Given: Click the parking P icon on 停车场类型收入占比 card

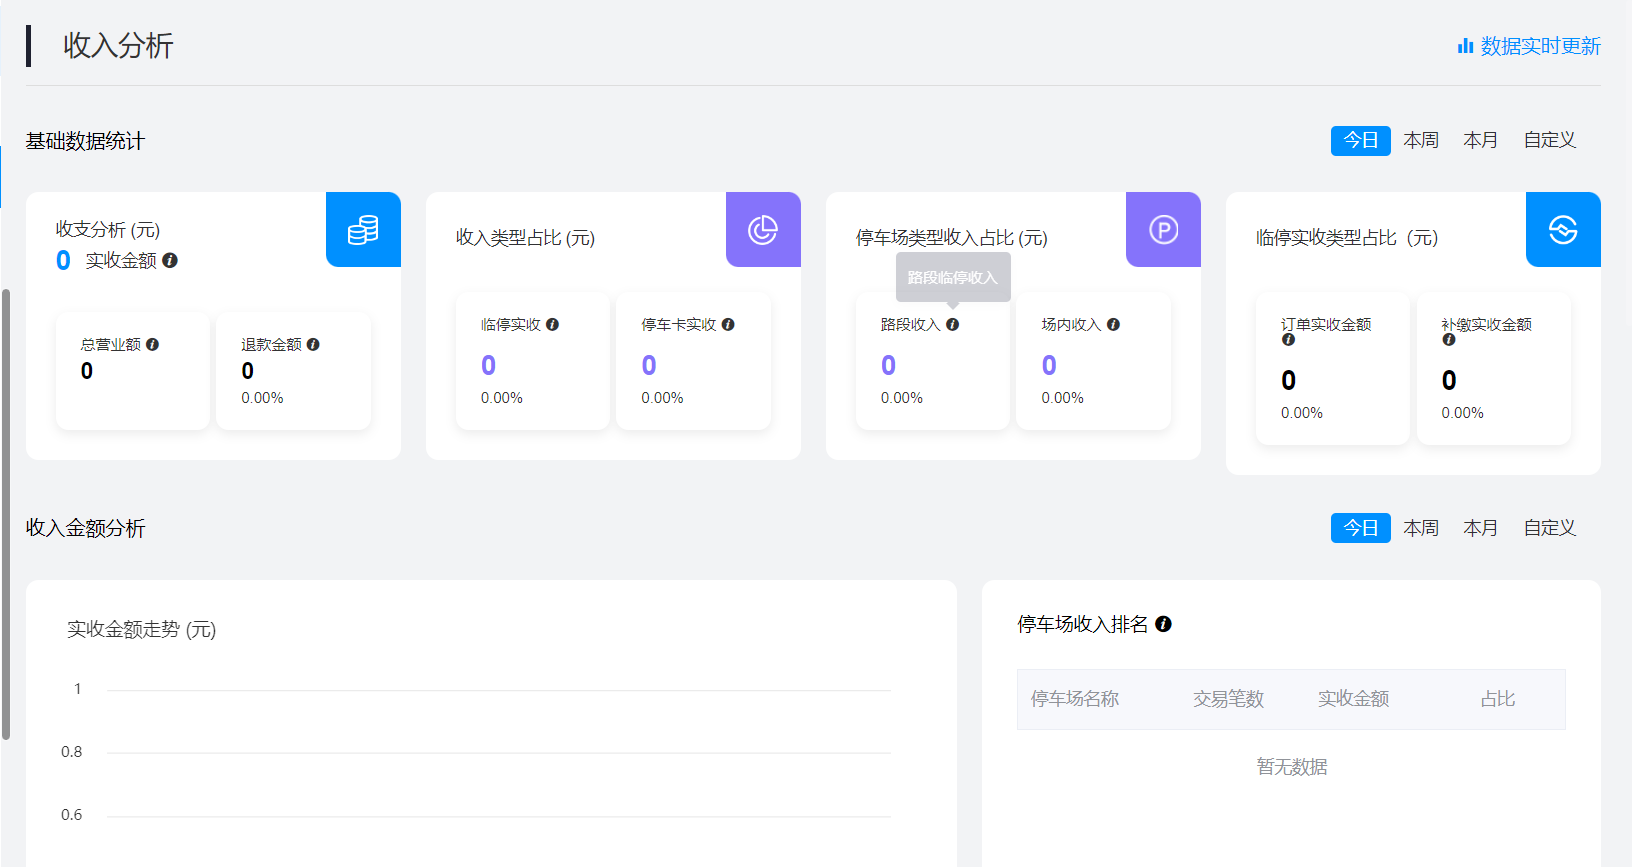Looking at the screenshot, I should 1163,230.
